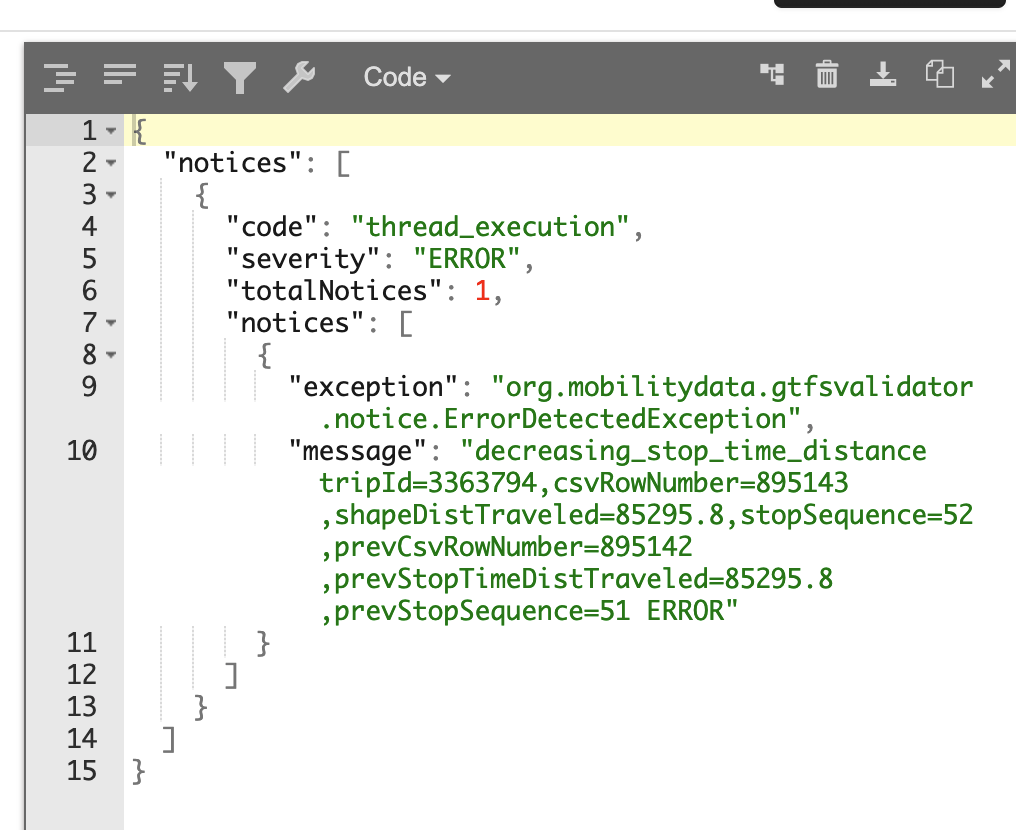Click the trash icon to clear the document
1016x830 pixels.
pos(827,74)
